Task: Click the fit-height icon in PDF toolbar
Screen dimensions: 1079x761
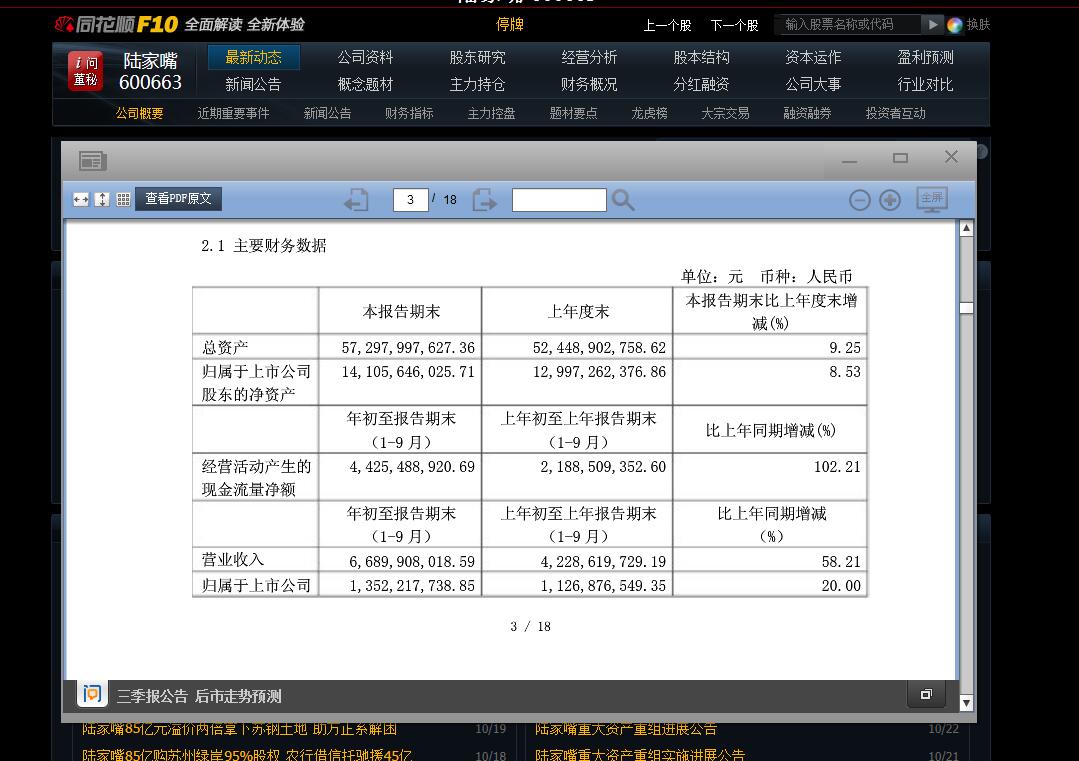Action: click(x=102, y=200)
